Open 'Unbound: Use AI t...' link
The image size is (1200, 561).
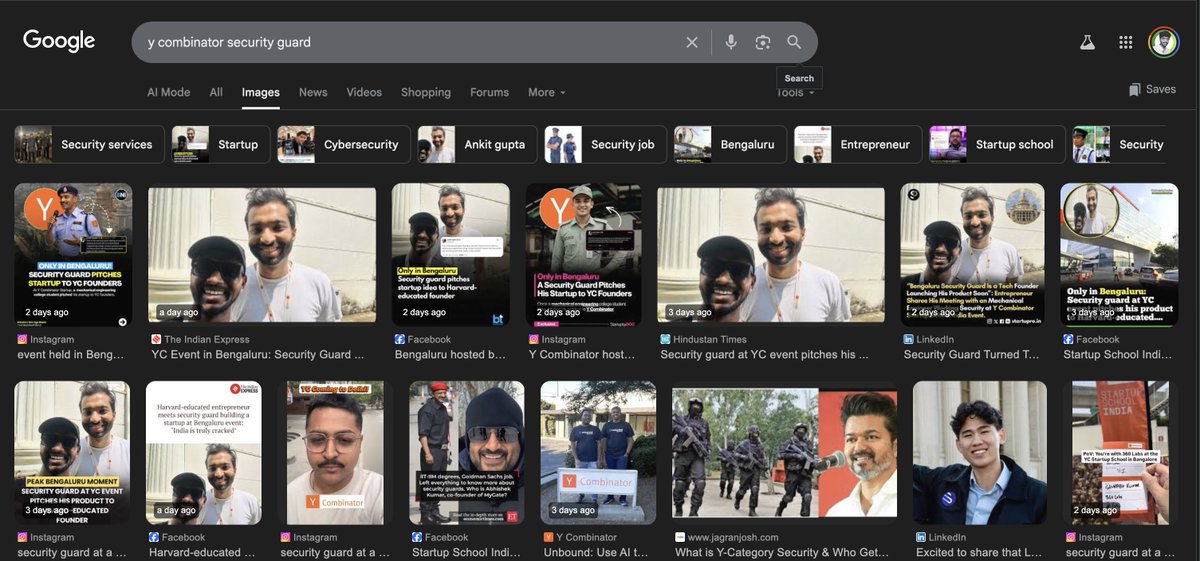(596, 552)
